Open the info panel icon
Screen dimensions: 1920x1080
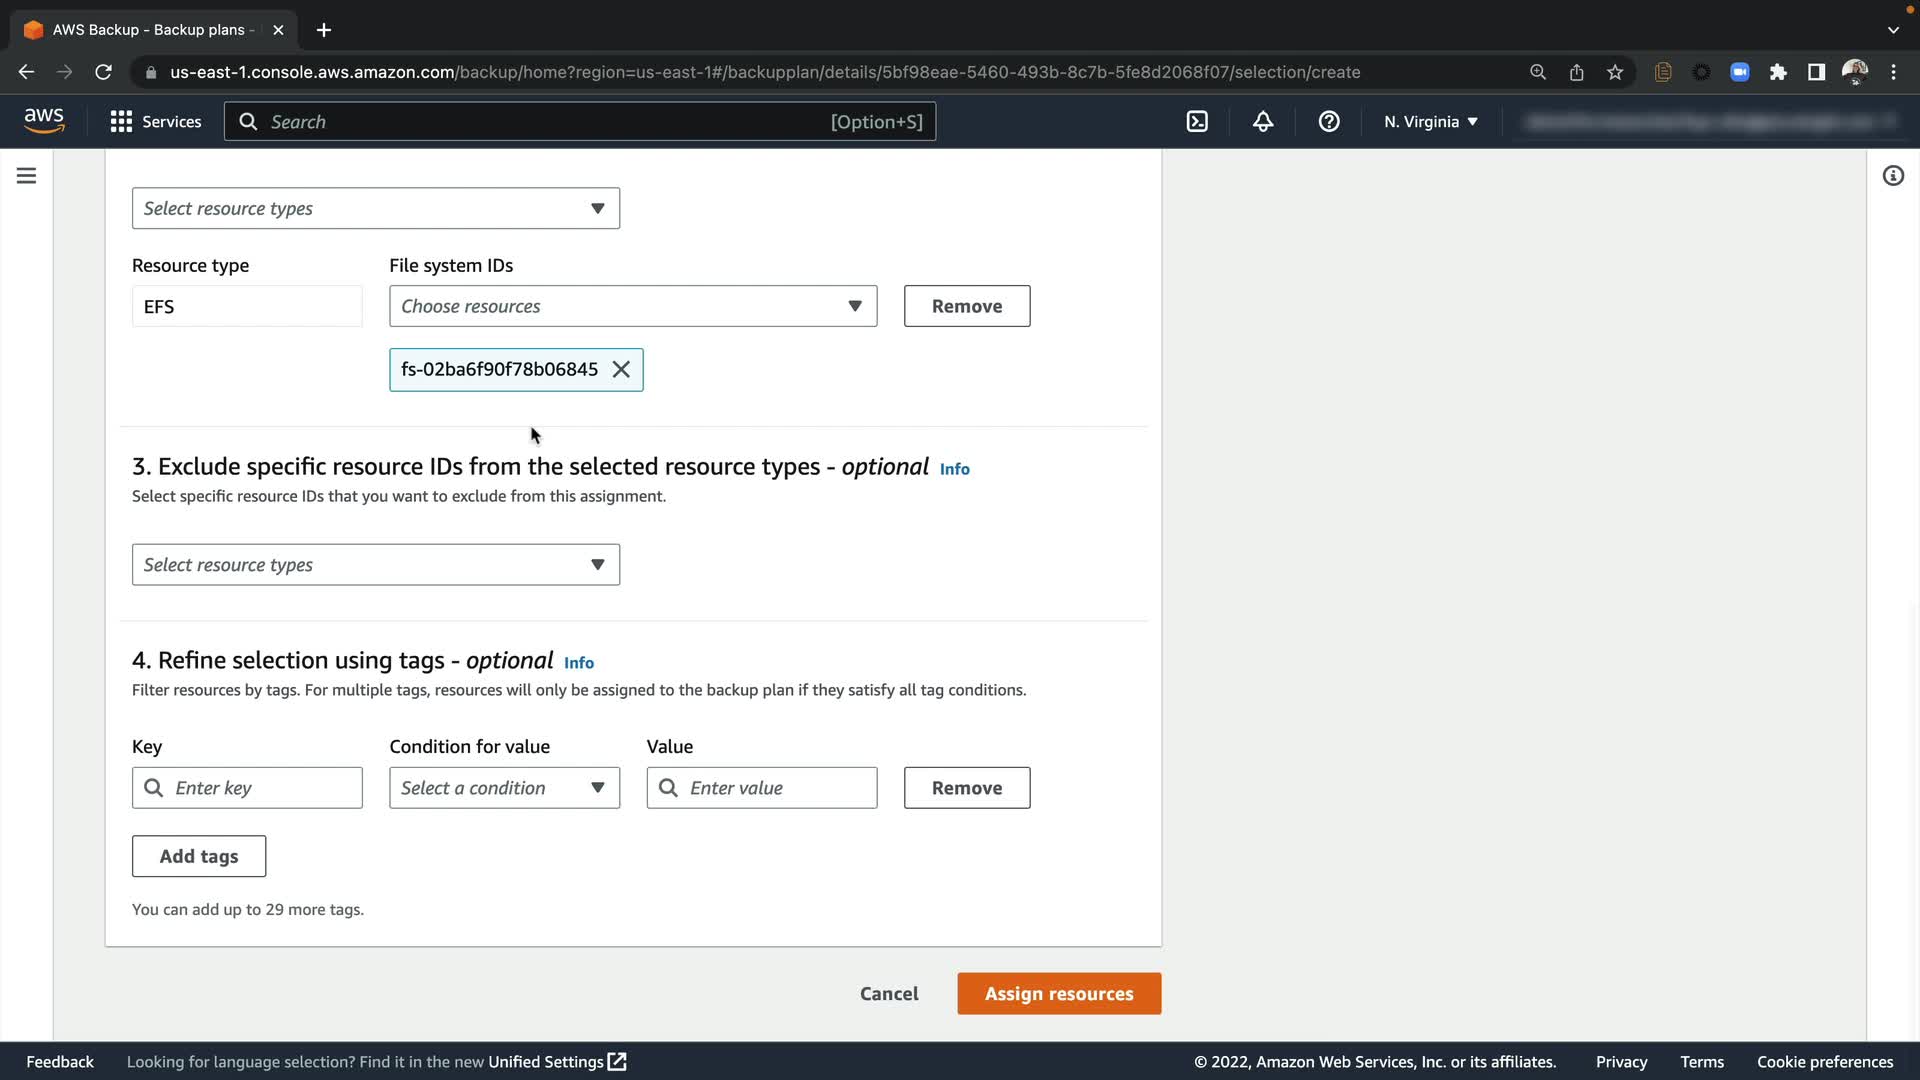click(1893, 176)
